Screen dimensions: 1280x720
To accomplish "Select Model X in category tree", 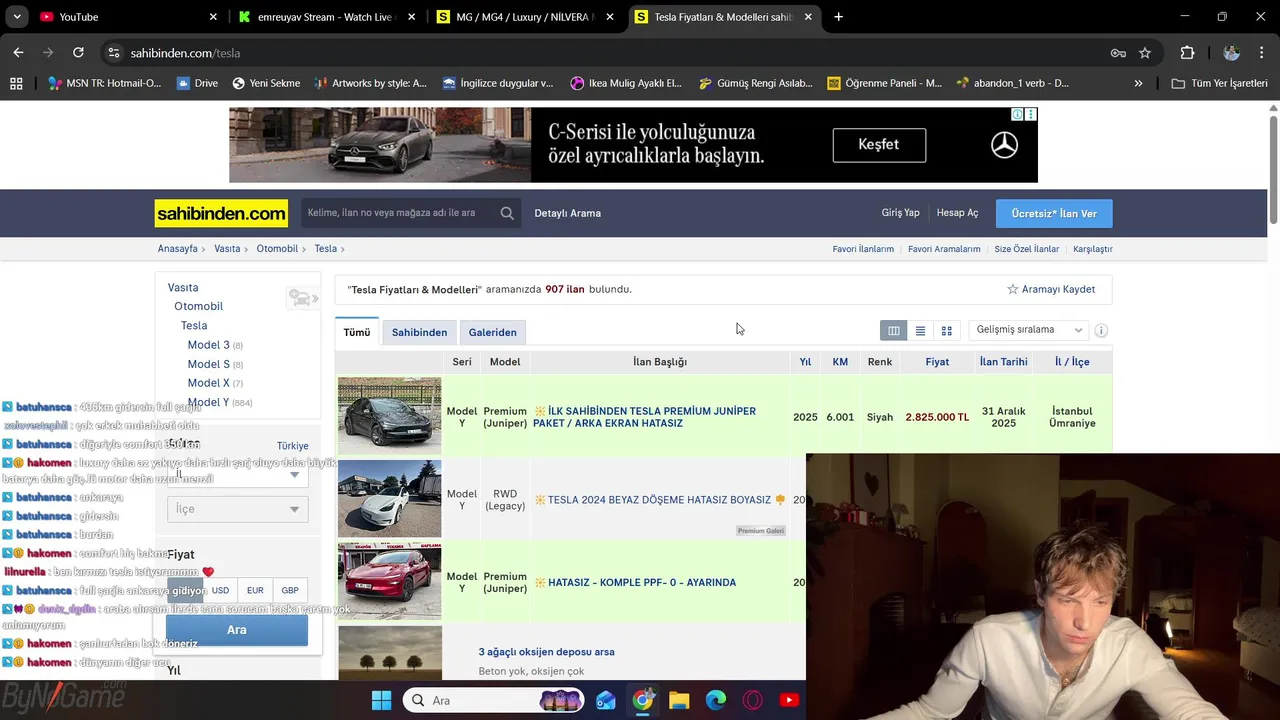I will [208, 383].
